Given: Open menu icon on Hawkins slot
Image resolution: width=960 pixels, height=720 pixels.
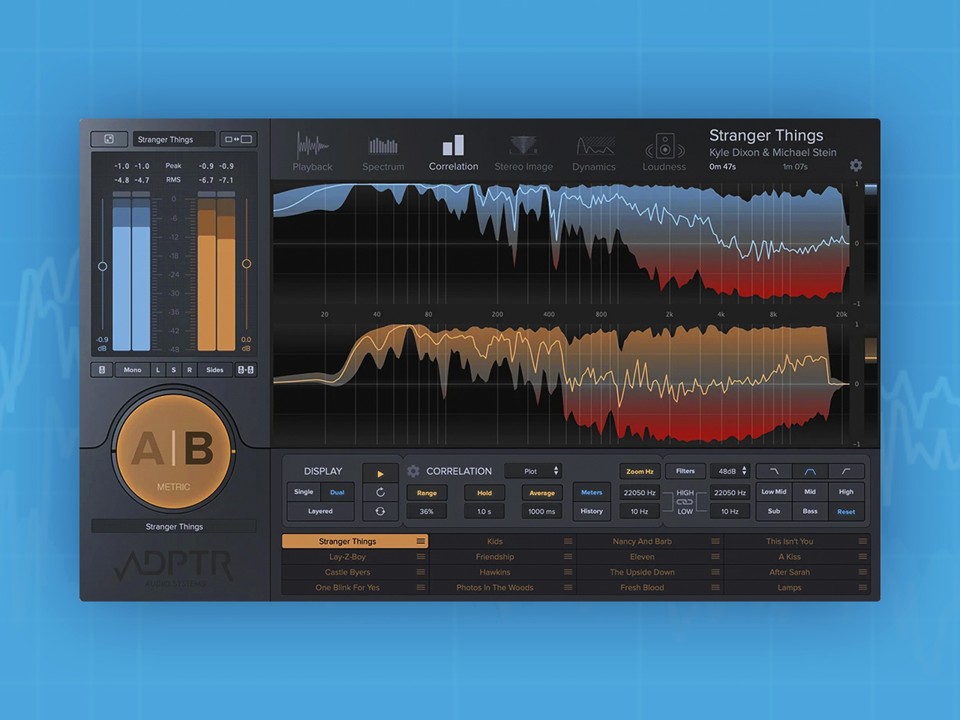Looking at the screenshot, I should tap(568, 572).
